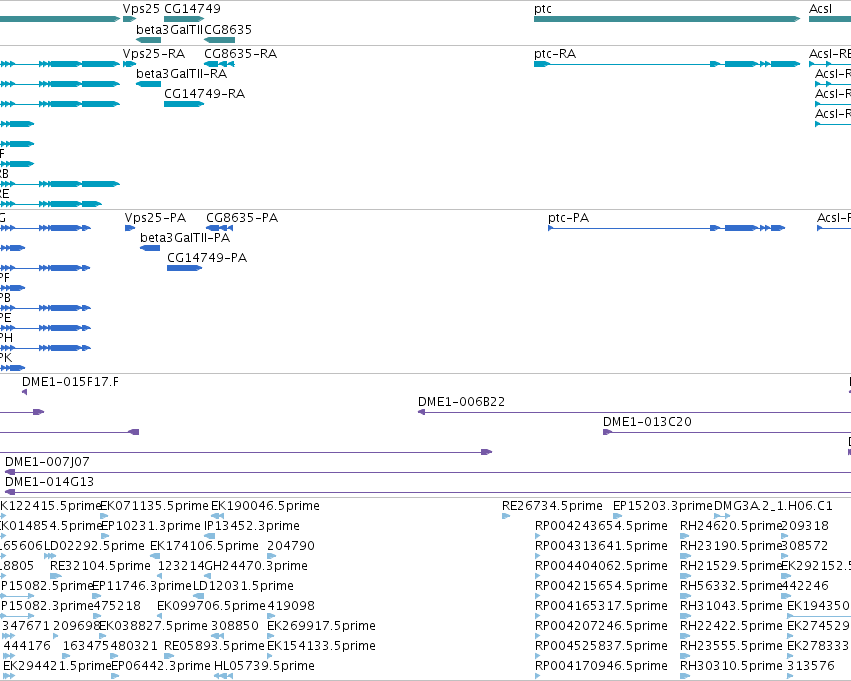Select the RE32104.5prime EST label

[100, 566]
